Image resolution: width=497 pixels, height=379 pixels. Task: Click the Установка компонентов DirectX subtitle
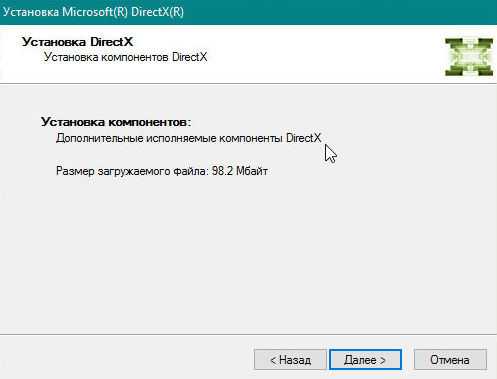click(125, 57)
